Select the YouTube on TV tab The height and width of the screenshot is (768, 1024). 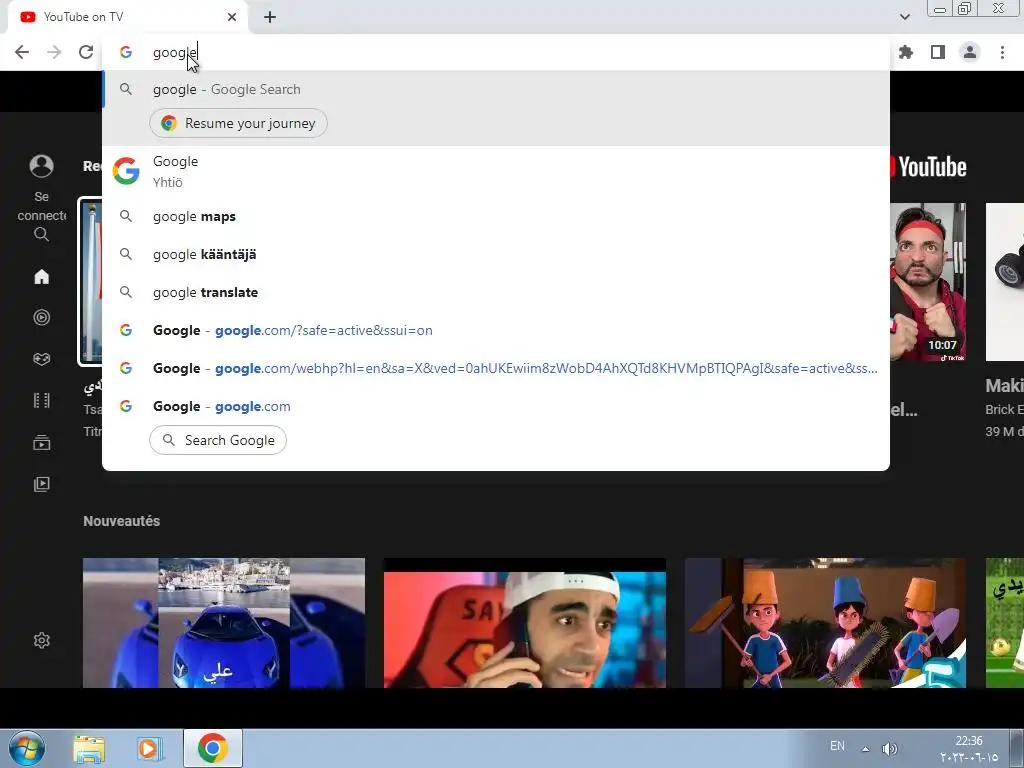point(127,17)
